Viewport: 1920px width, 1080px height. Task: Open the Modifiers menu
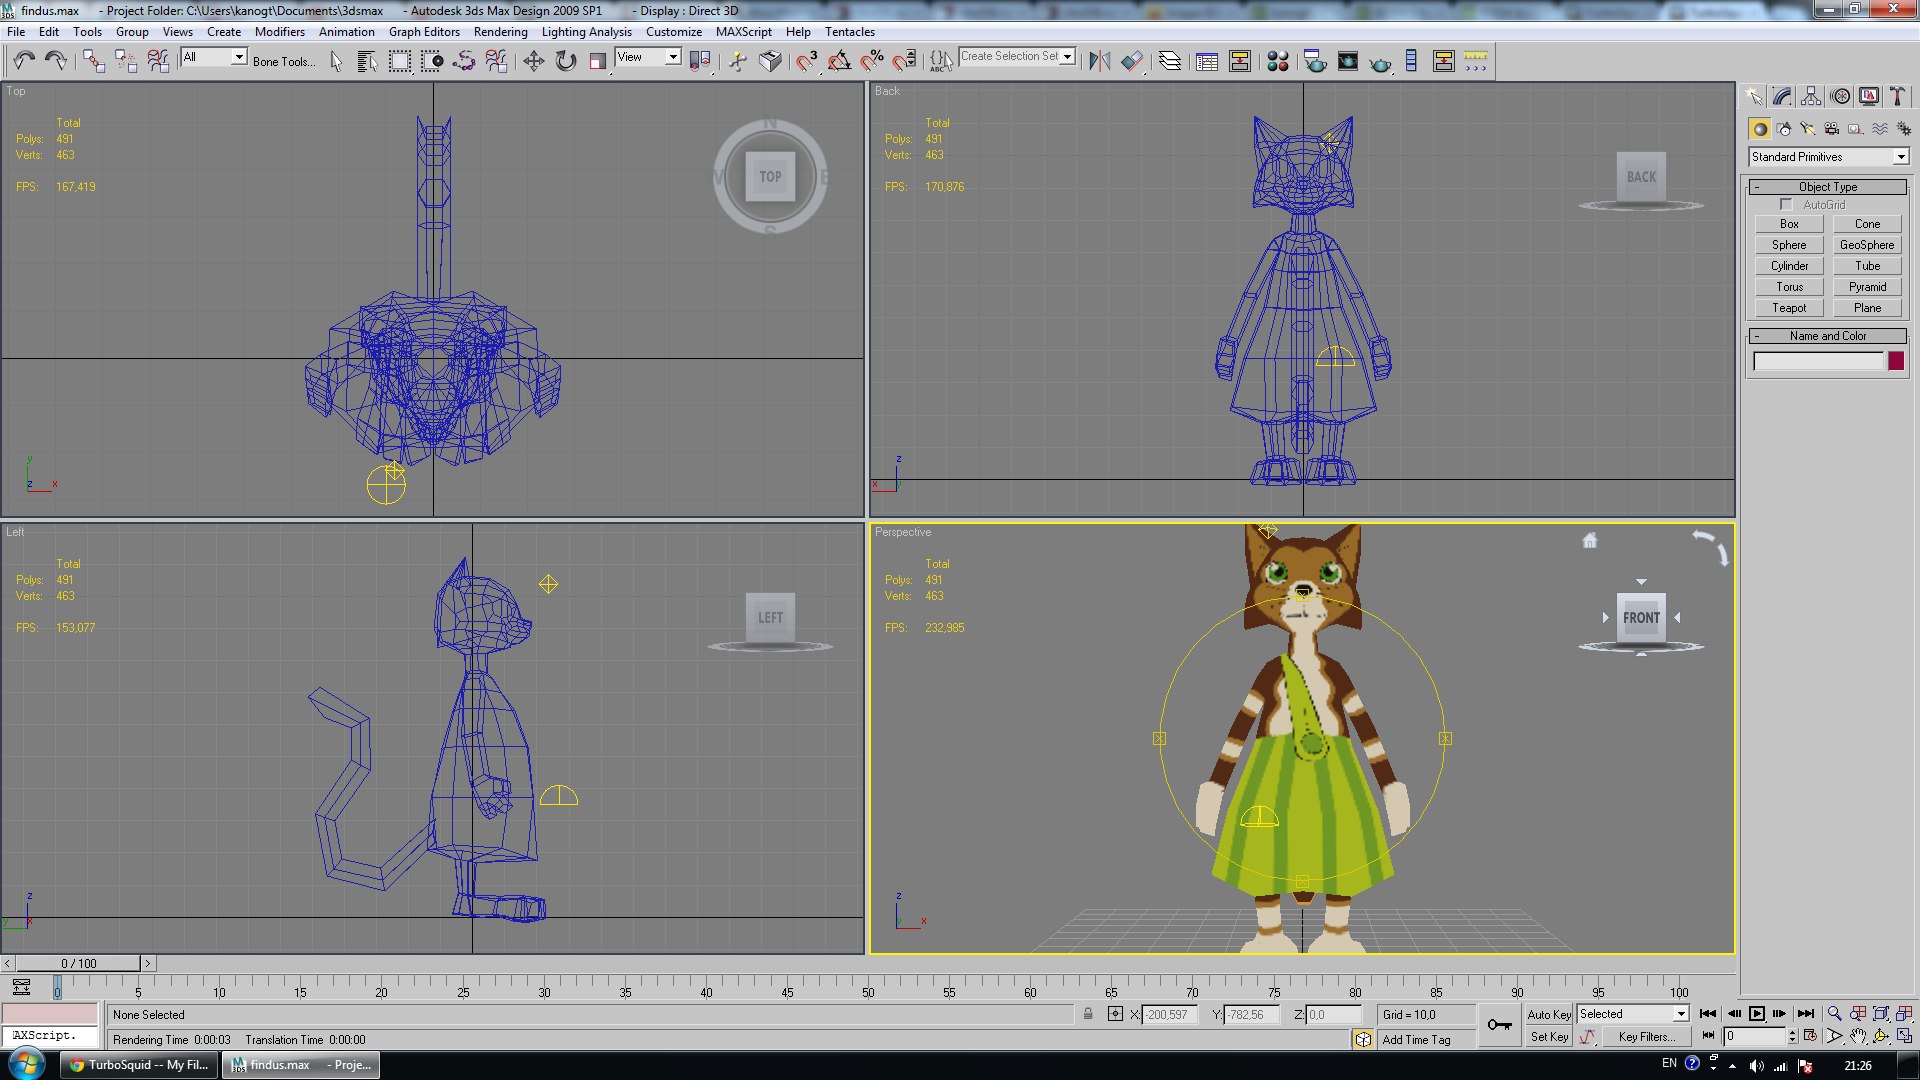coord(279,32)
